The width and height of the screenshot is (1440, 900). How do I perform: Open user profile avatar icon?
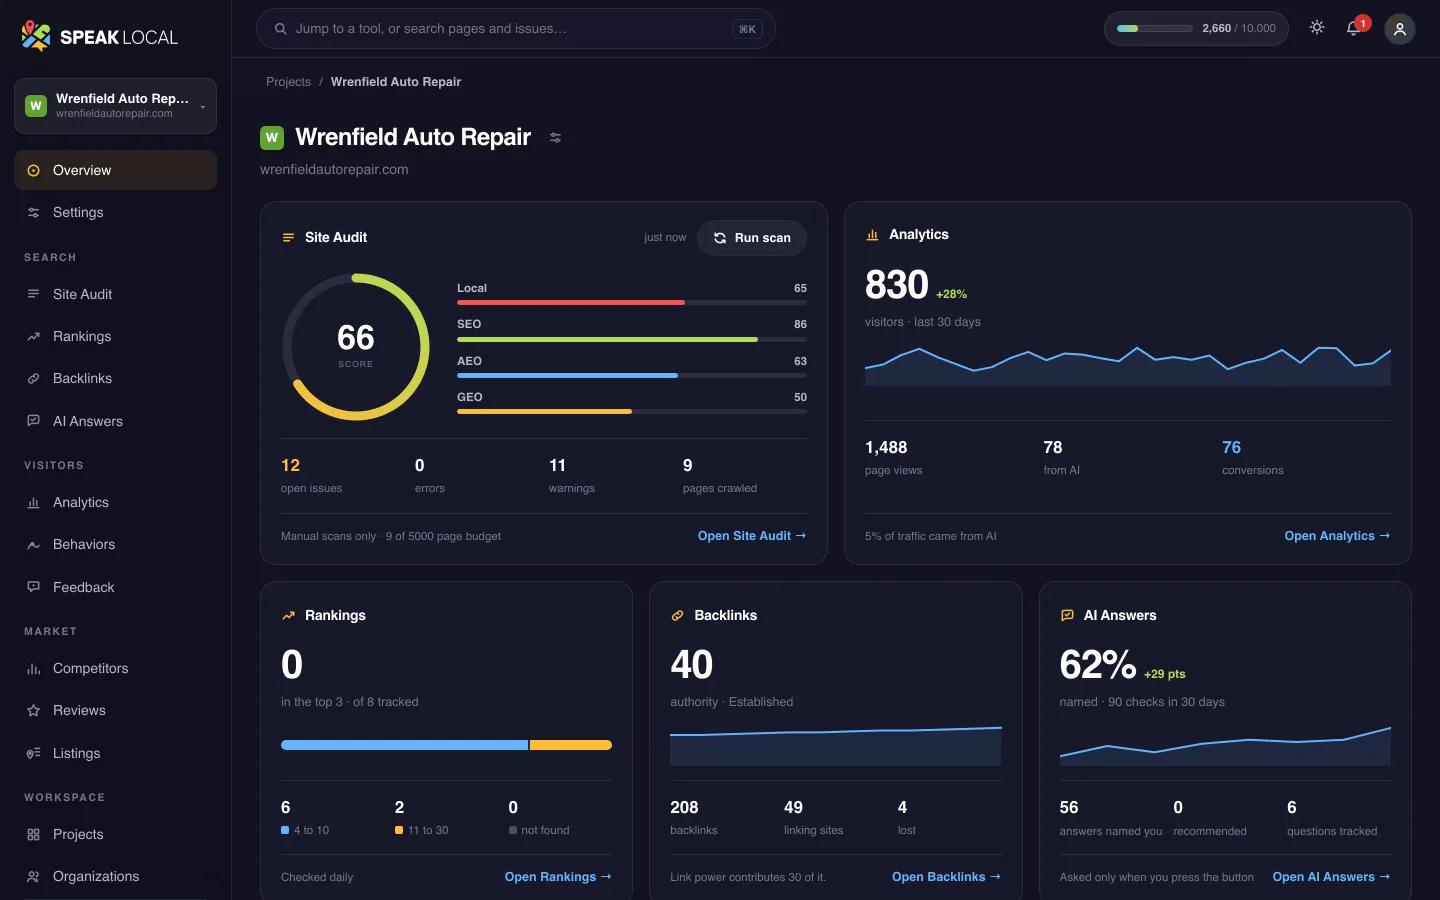click(x=1400, y=29)
